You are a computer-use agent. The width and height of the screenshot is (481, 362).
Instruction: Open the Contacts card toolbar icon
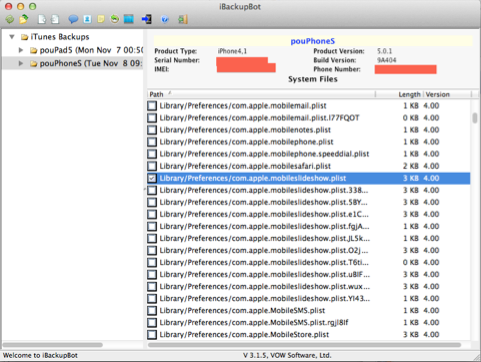(87, 19)
